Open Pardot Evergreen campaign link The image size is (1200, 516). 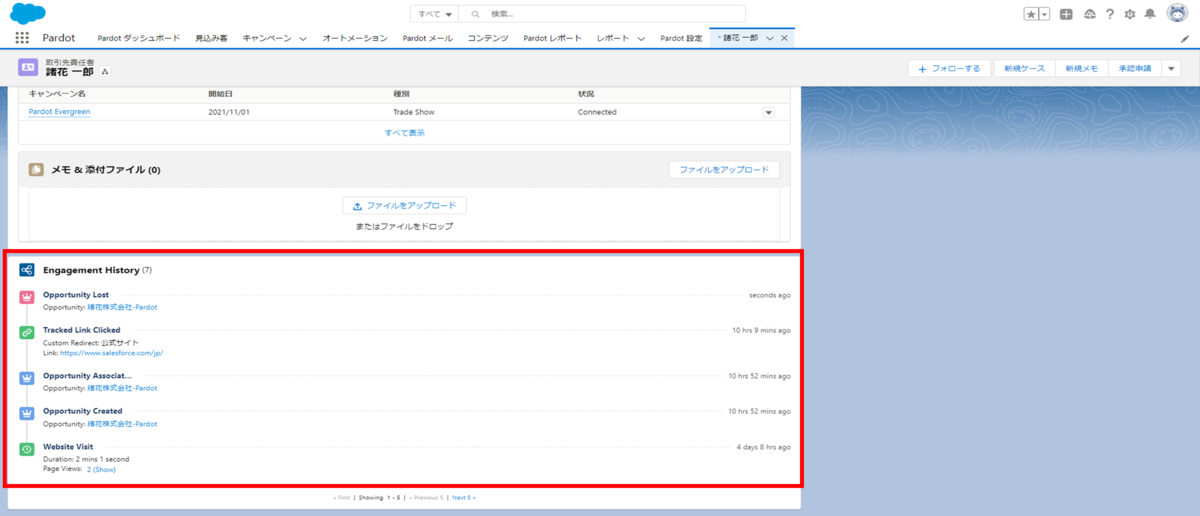[59, 112]
